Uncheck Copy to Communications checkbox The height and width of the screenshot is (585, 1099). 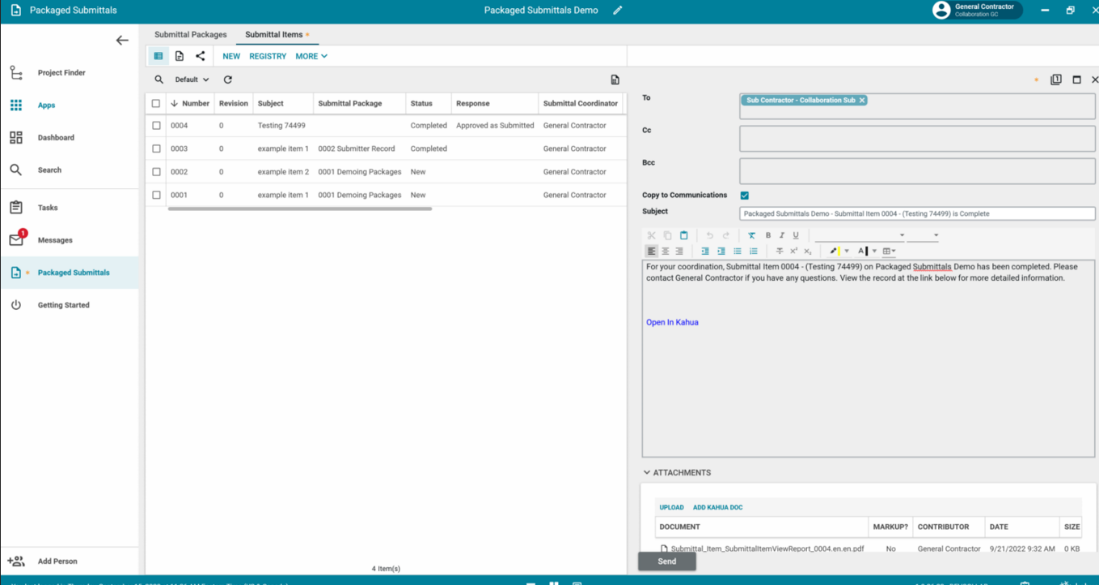click(744, 195)
